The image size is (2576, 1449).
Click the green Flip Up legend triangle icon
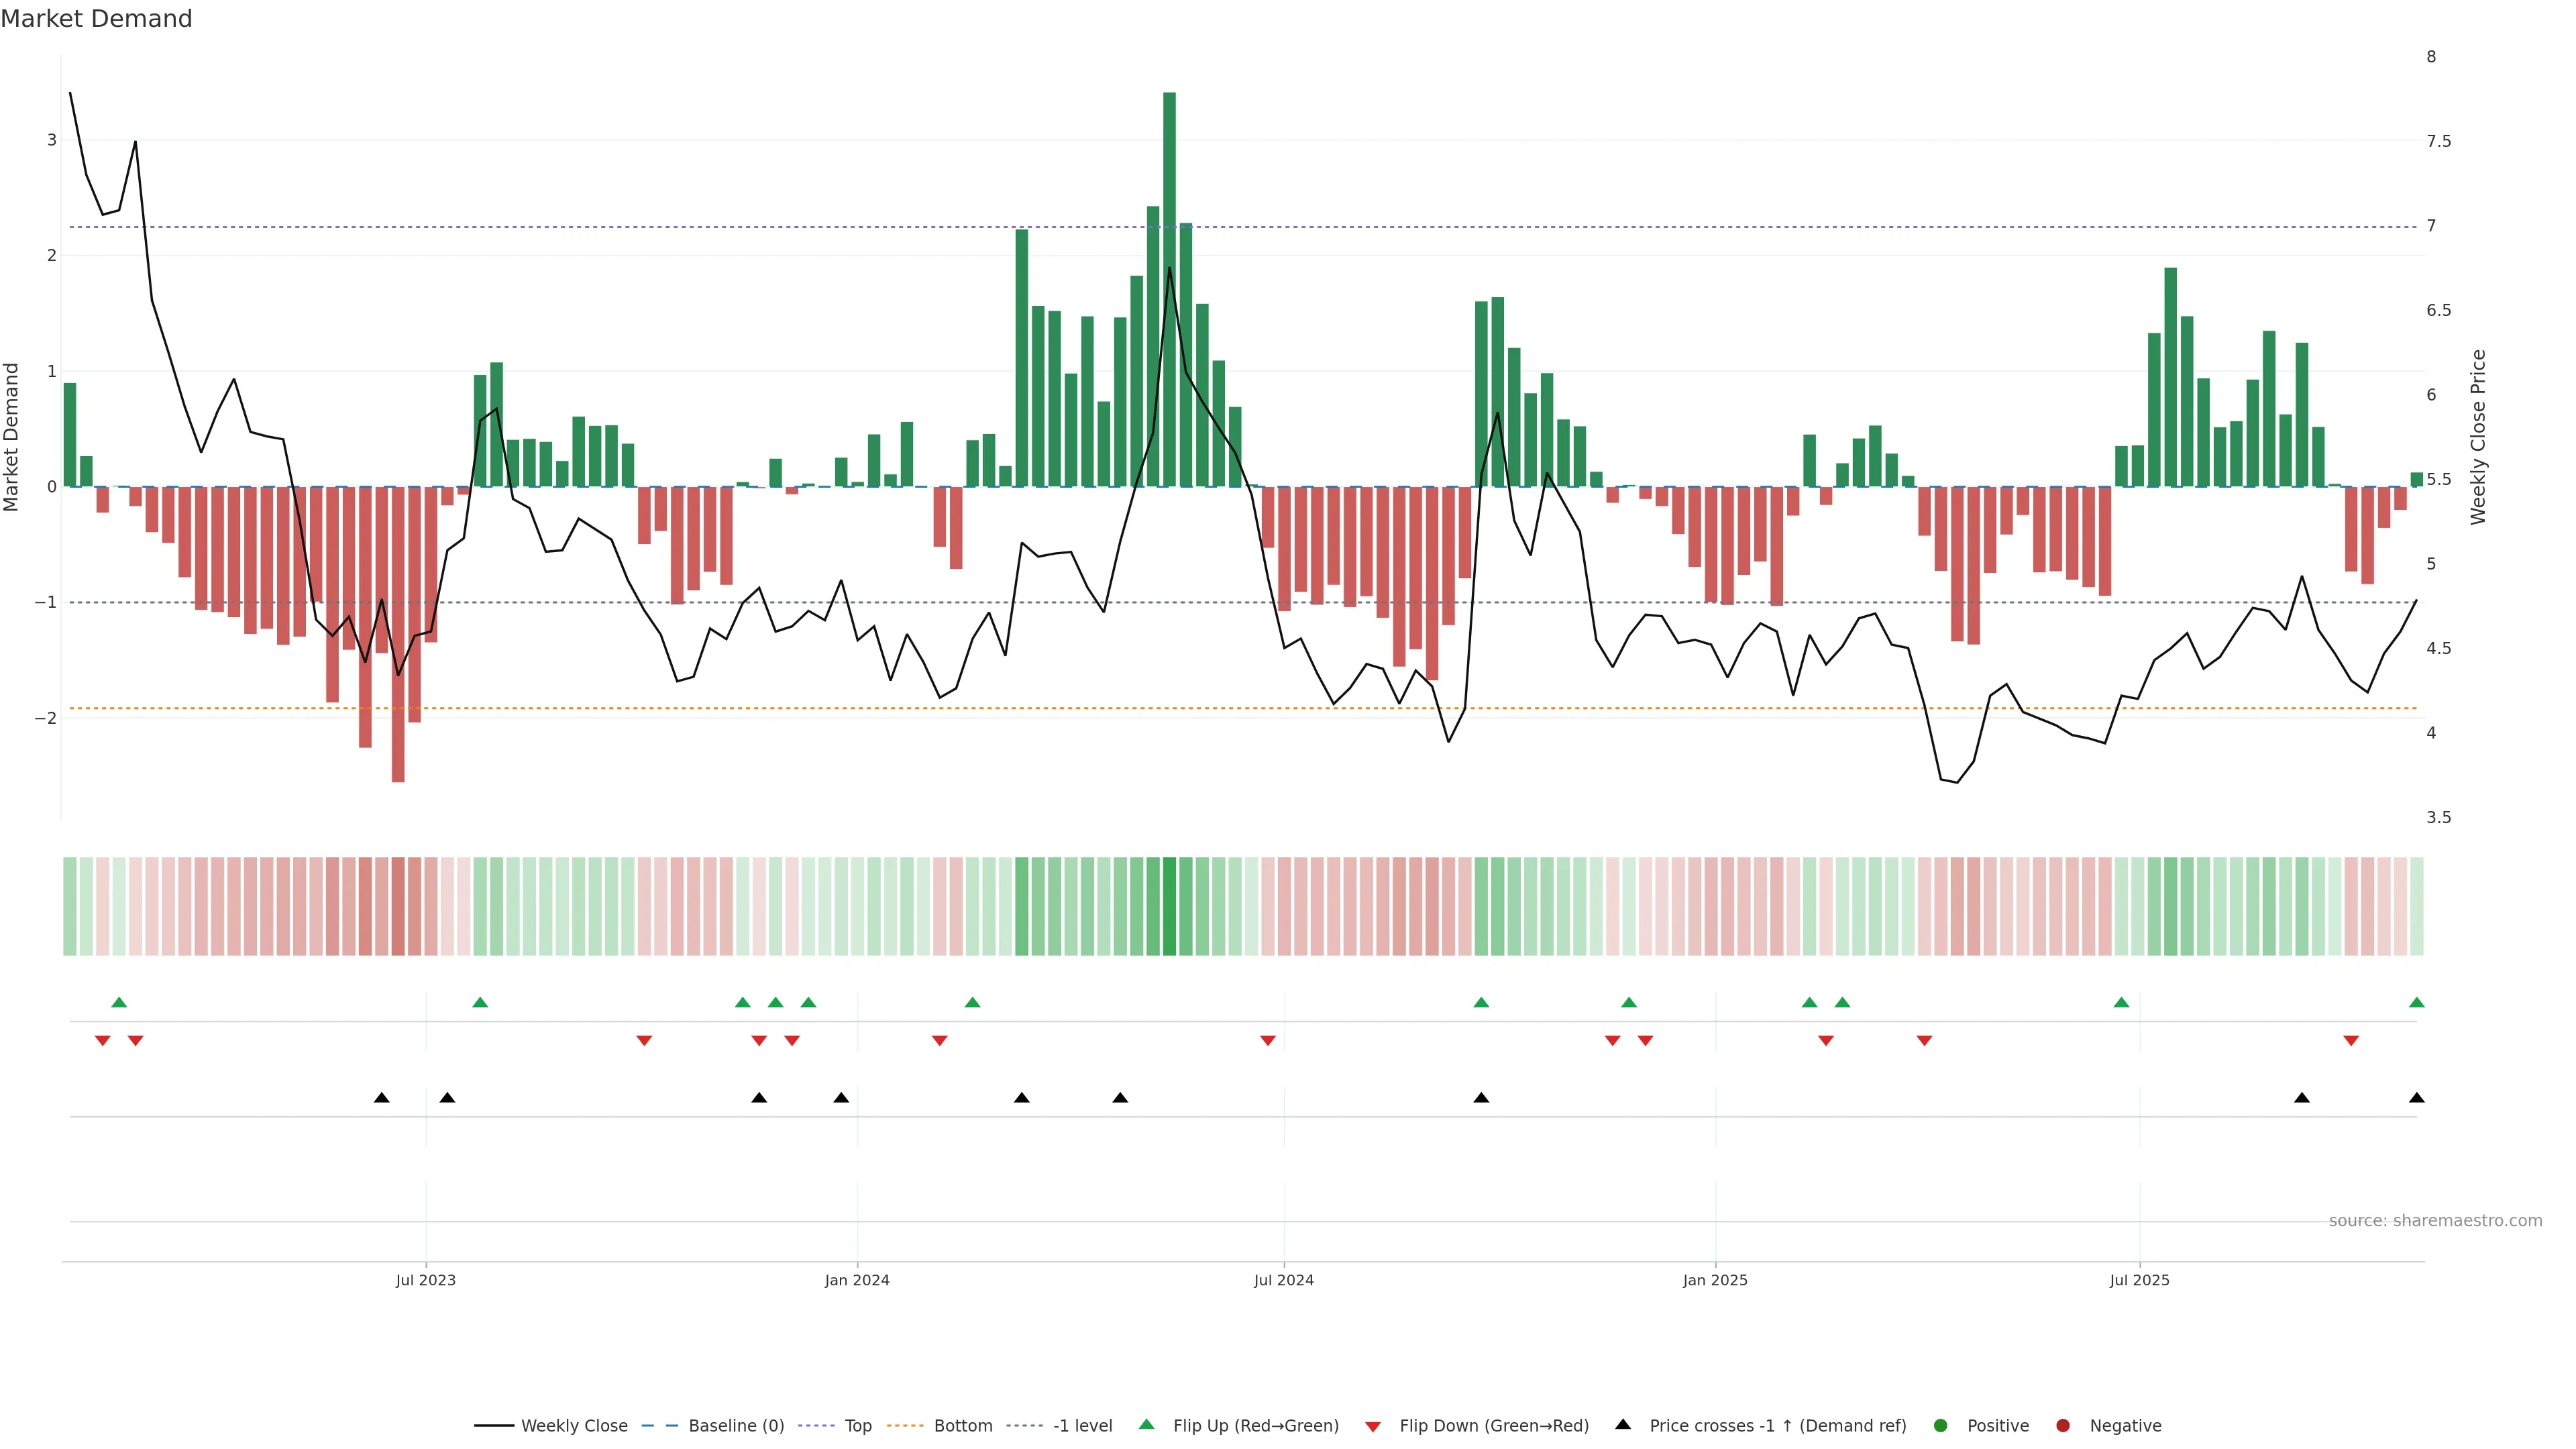point(1147,1424)
